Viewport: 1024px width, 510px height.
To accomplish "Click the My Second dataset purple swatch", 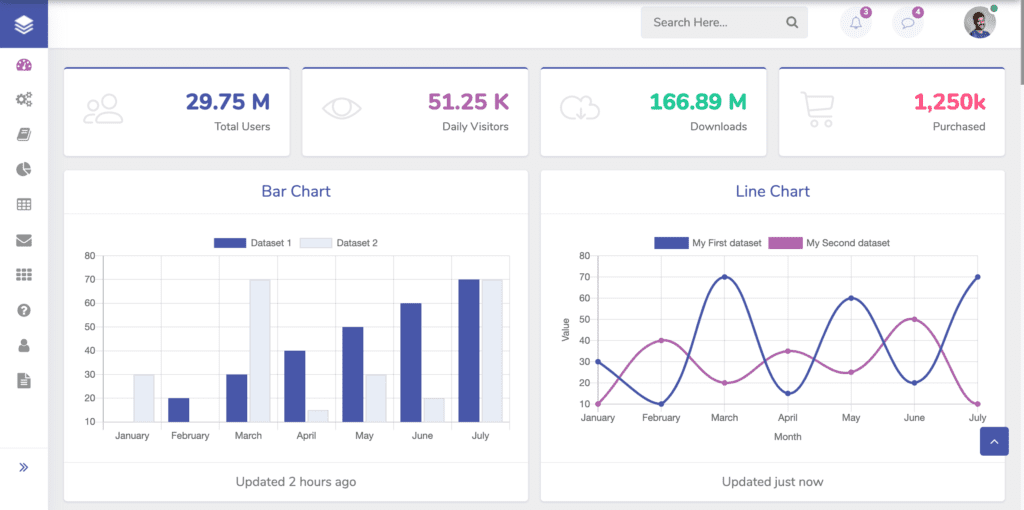I will (x=785, y=243).
